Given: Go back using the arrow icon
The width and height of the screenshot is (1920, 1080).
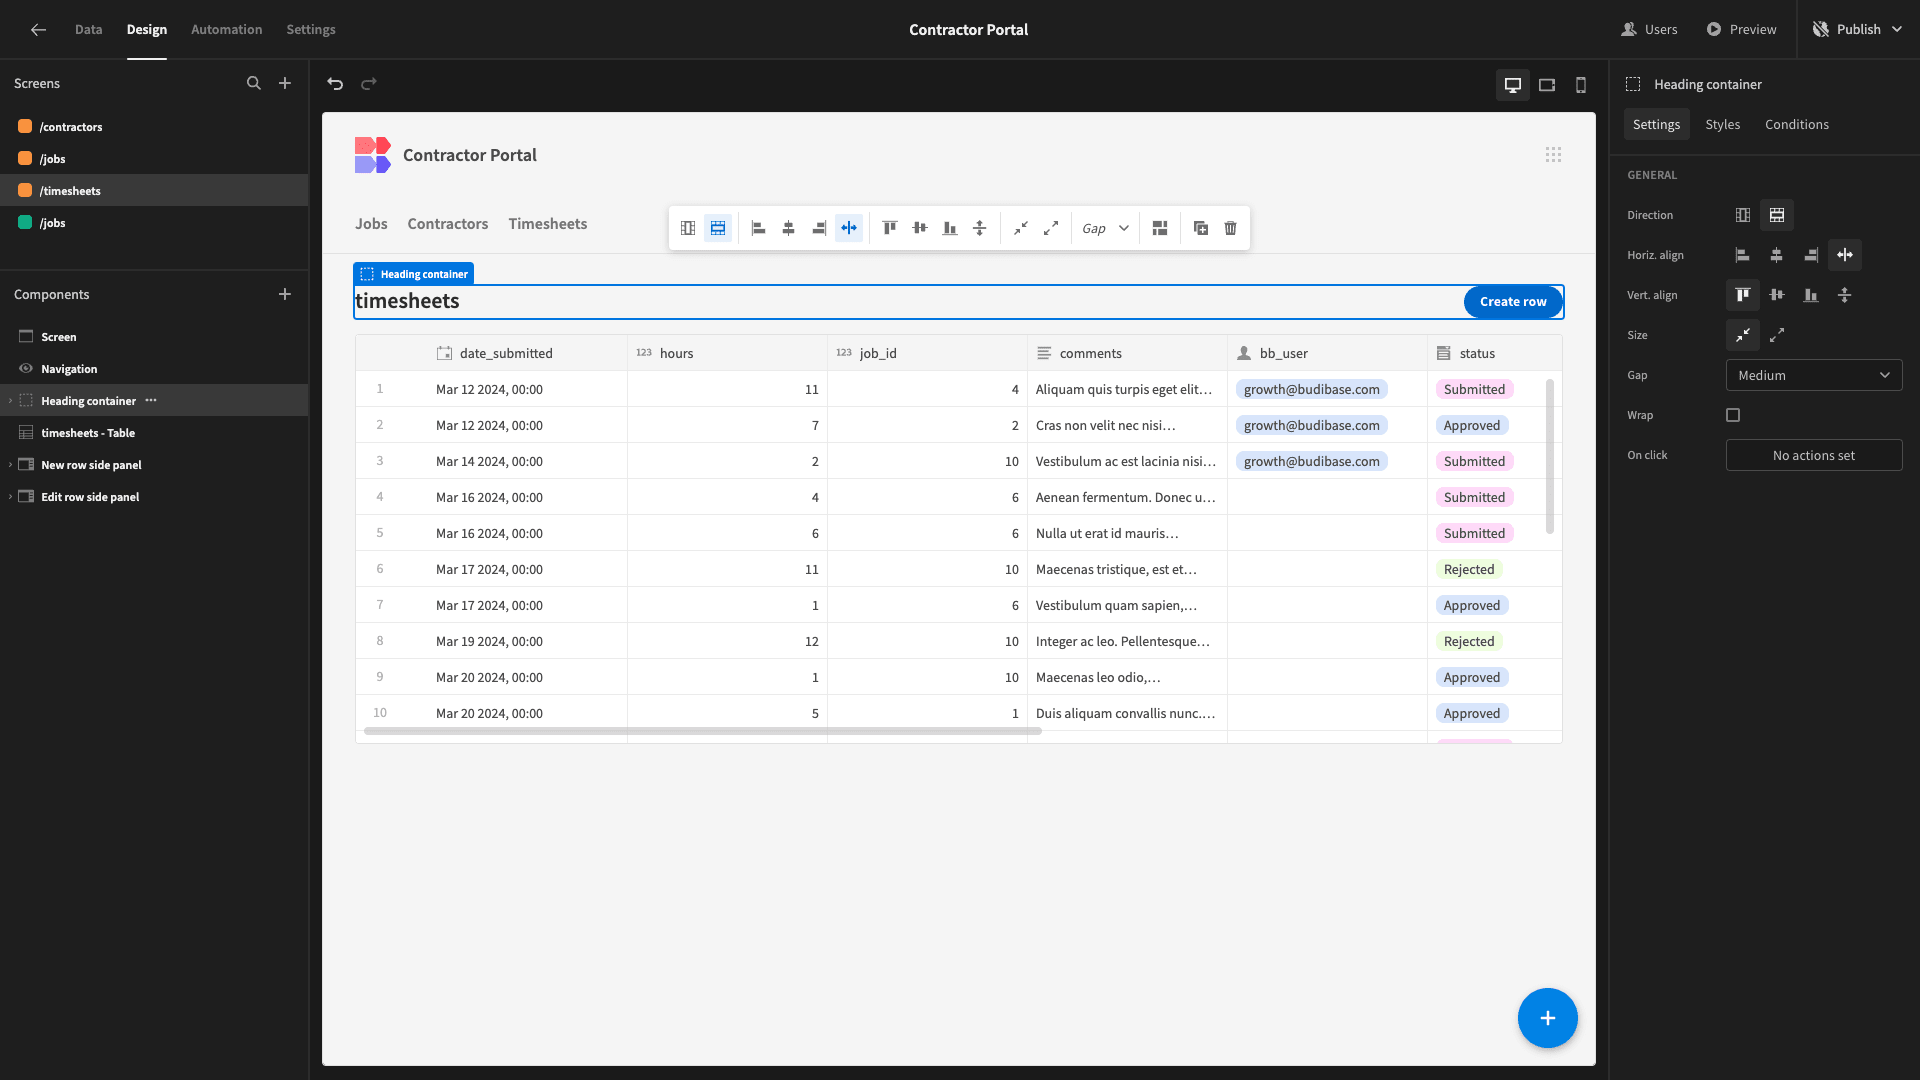Looking at the screenshot, I should (38, 30).
